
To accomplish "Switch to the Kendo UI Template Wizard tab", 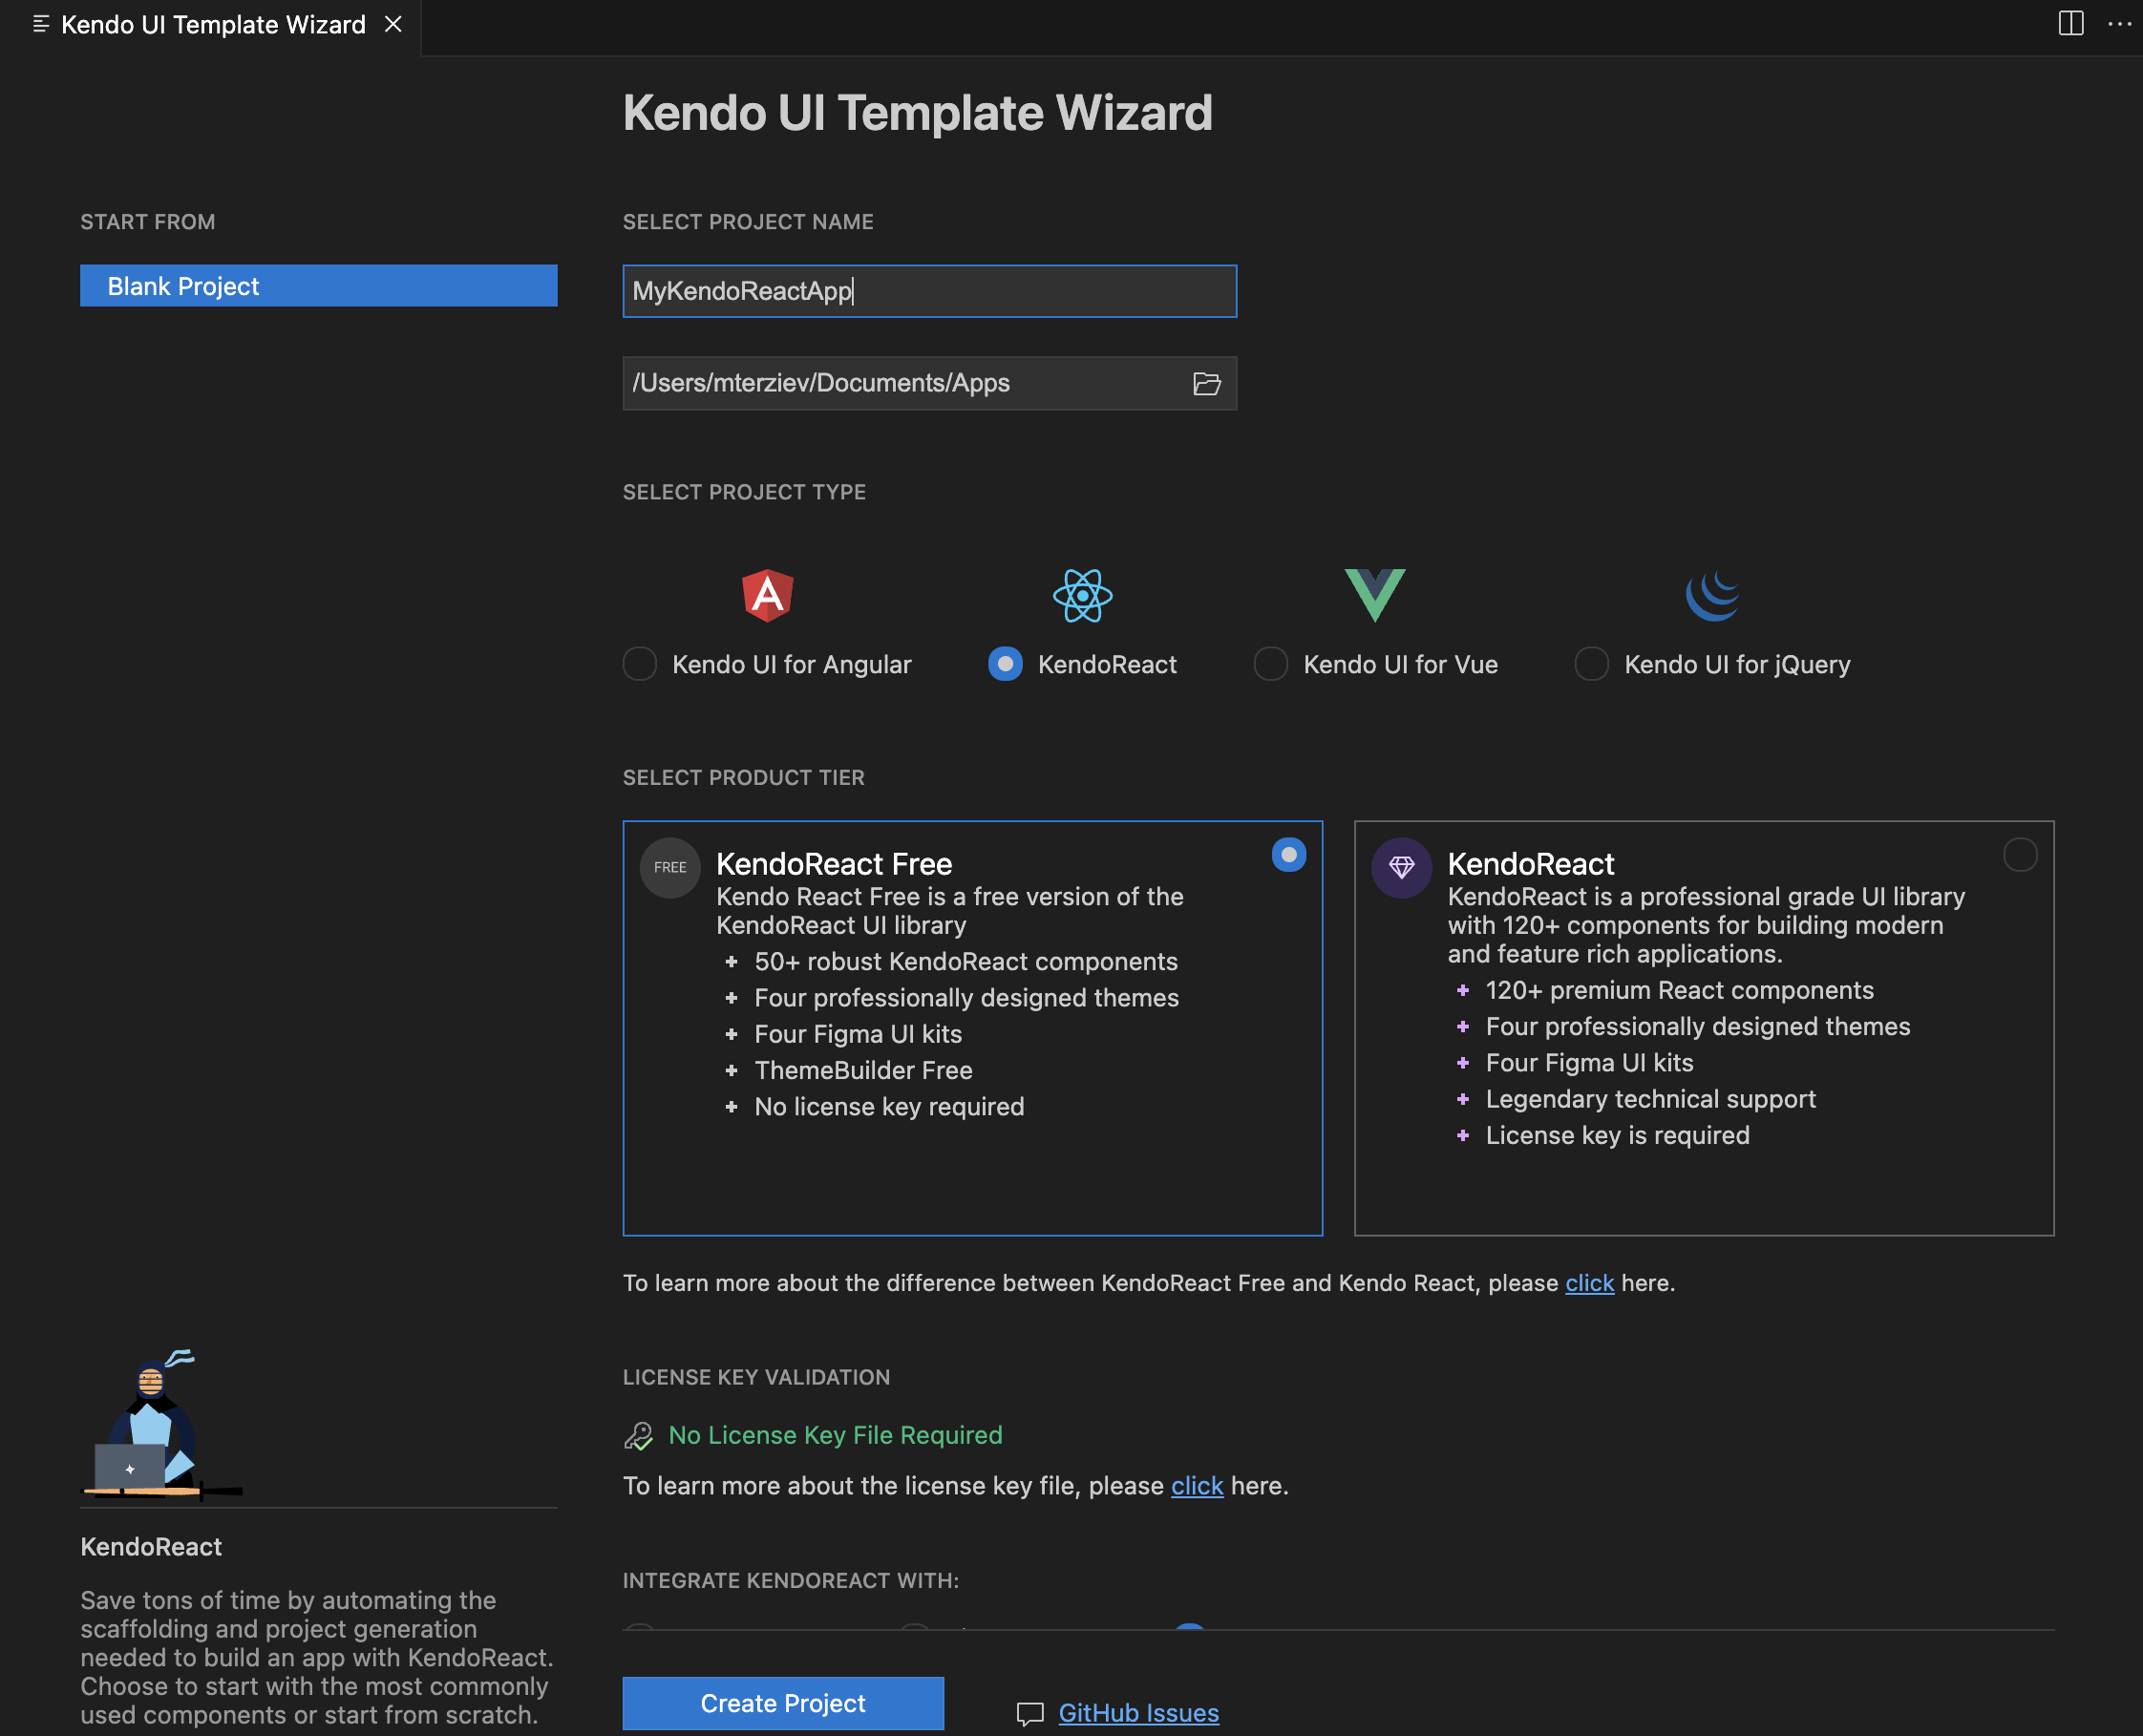I will 210,25.
